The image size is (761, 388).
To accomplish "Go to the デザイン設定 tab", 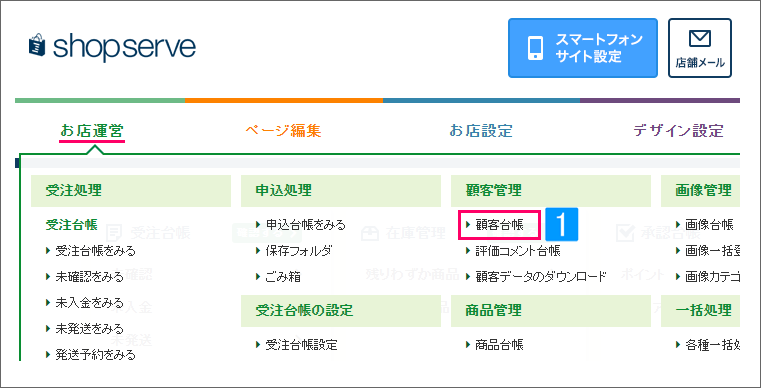I will 678,131.
